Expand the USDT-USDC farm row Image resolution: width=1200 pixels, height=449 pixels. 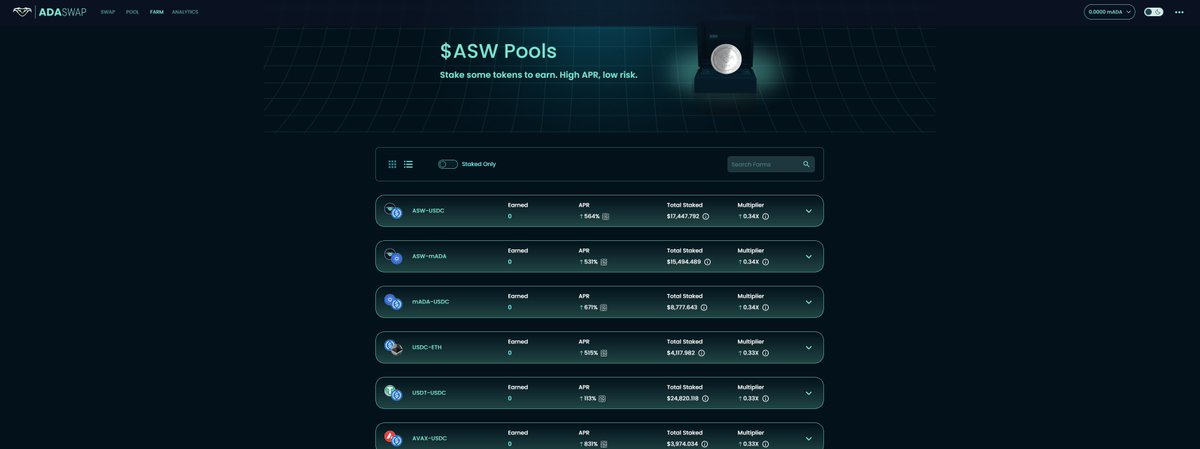click(809, 393)
